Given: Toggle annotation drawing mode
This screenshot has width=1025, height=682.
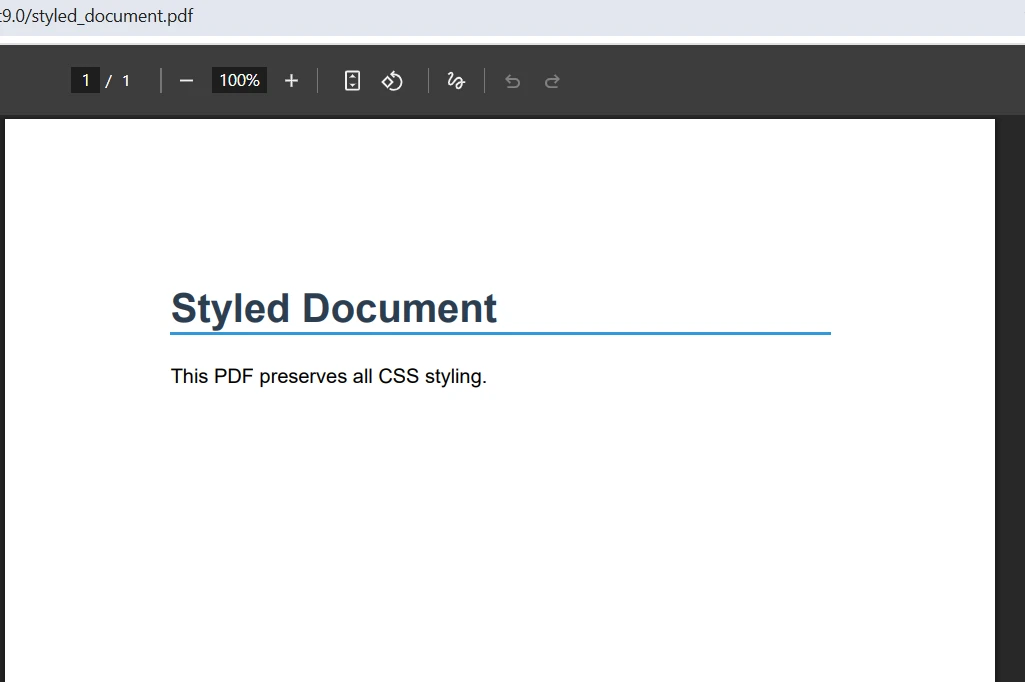Looking at the screenshot, I should click(x=455, y=80).
